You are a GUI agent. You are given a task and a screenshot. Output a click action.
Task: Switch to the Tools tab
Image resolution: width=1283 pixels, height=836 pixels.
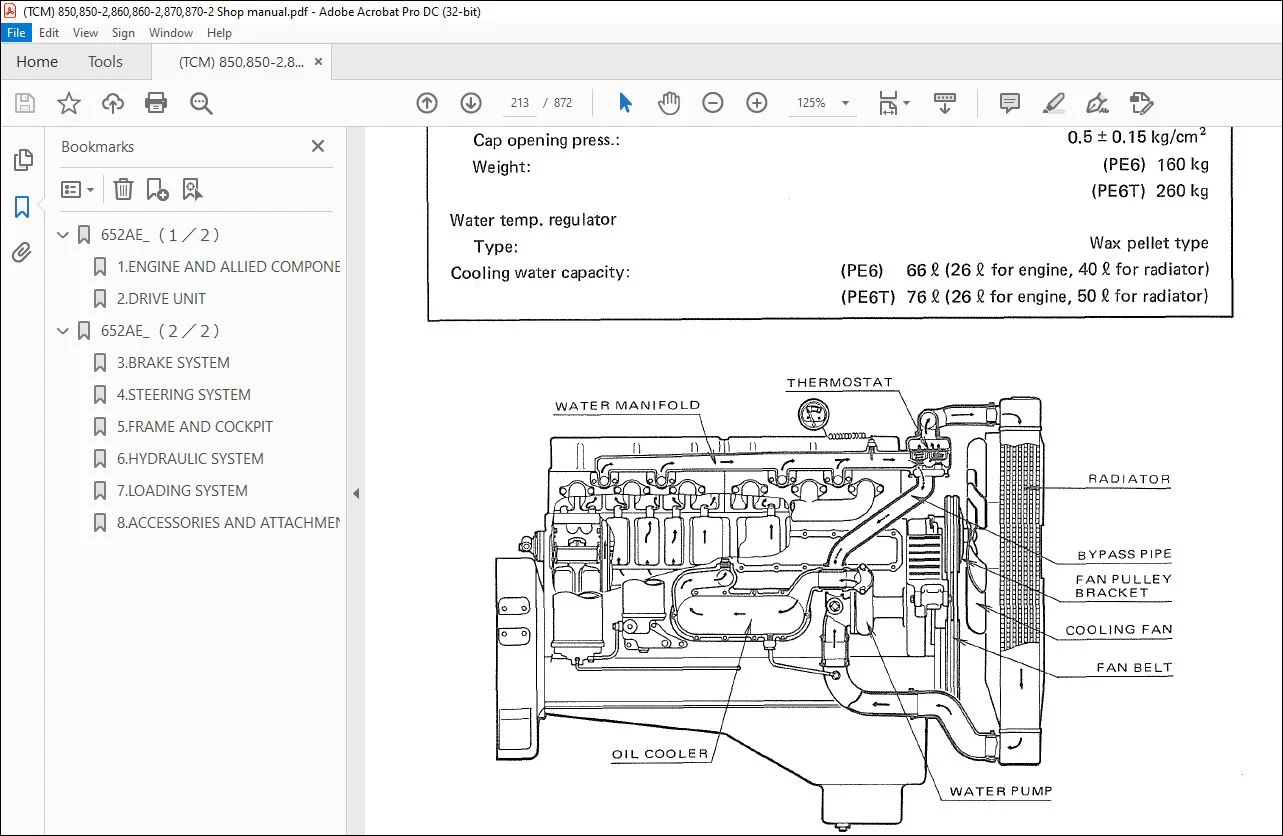[105, 62]
